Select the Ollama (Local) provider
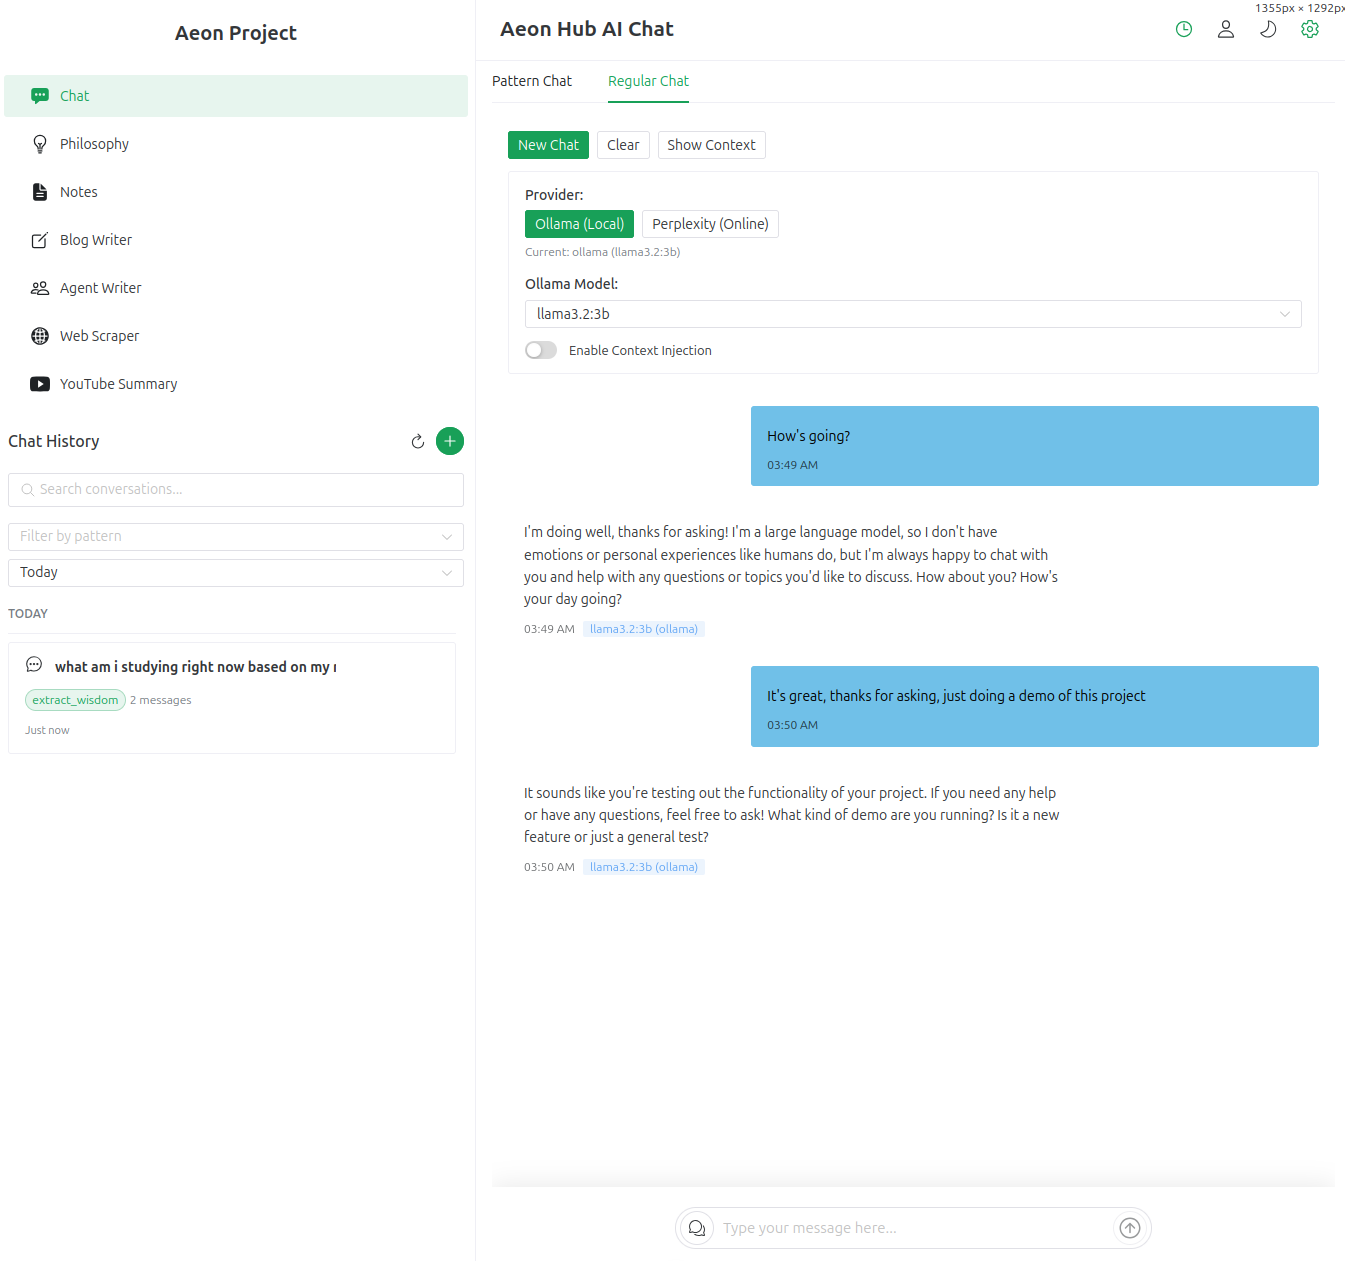Screen dimensions: 1345x1261 tap(579, 223)
